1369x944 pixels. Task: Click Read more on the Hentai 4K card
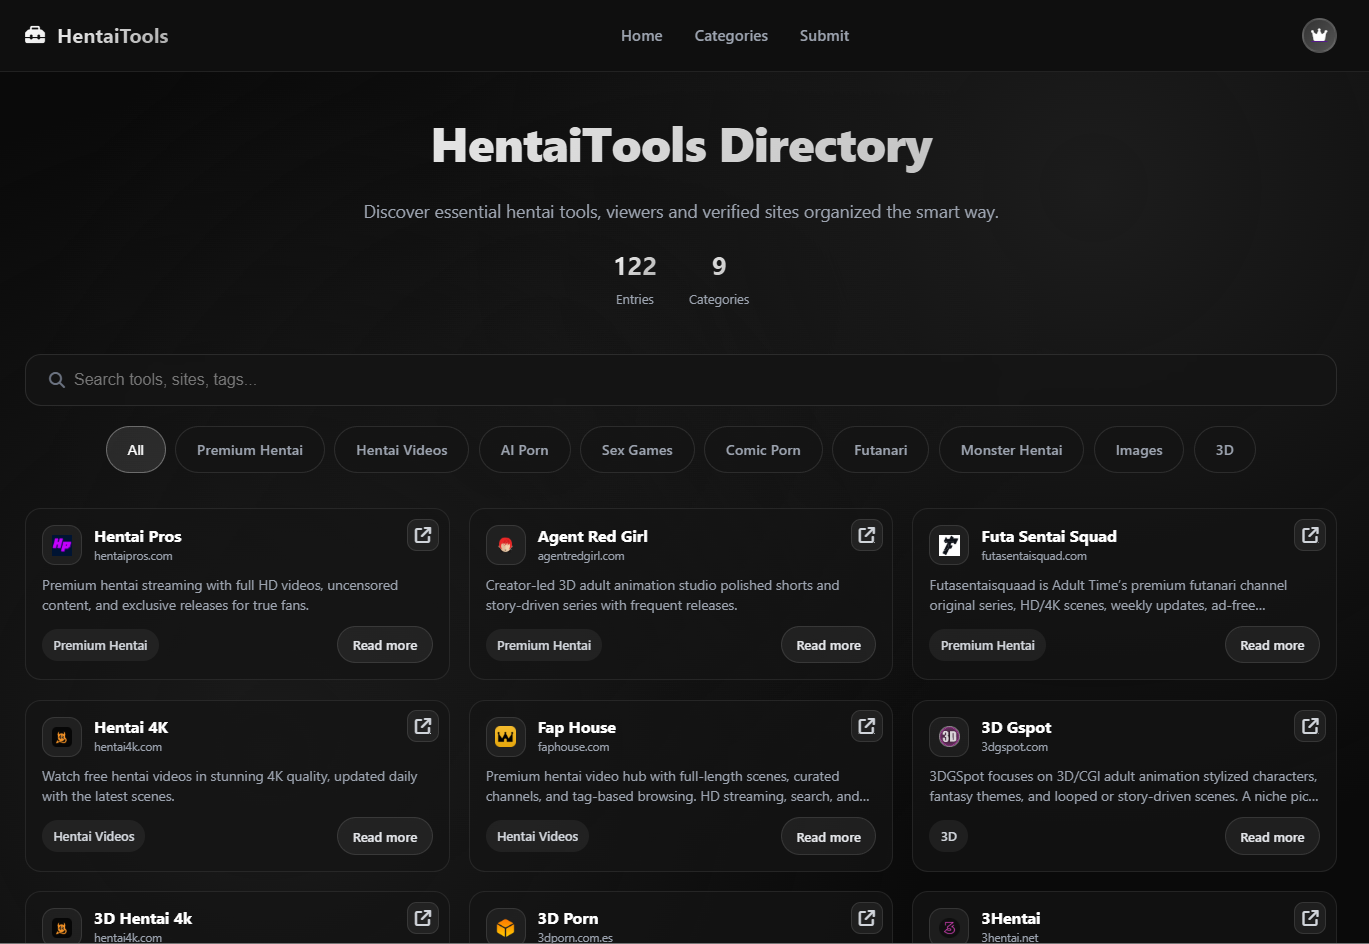(384, 837)
